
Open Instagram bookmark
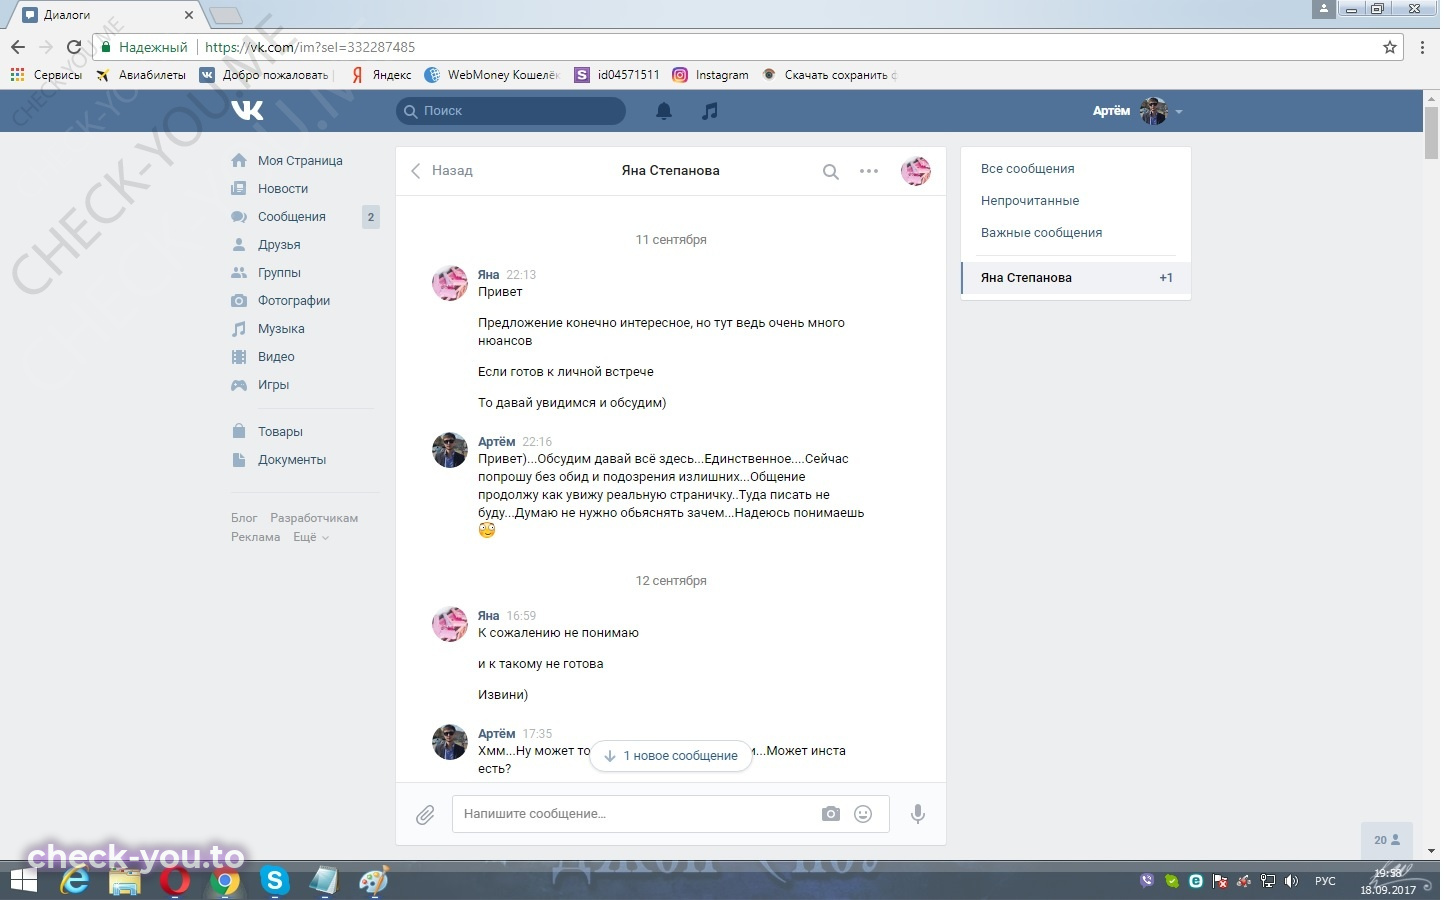tap(711, 75)
